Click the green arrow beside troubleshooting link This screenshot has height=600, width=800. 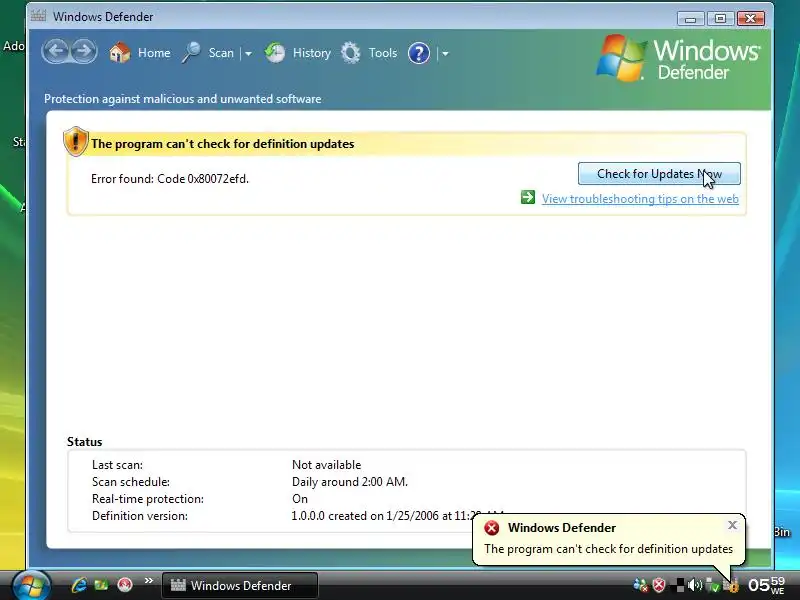tap(528, 197)
